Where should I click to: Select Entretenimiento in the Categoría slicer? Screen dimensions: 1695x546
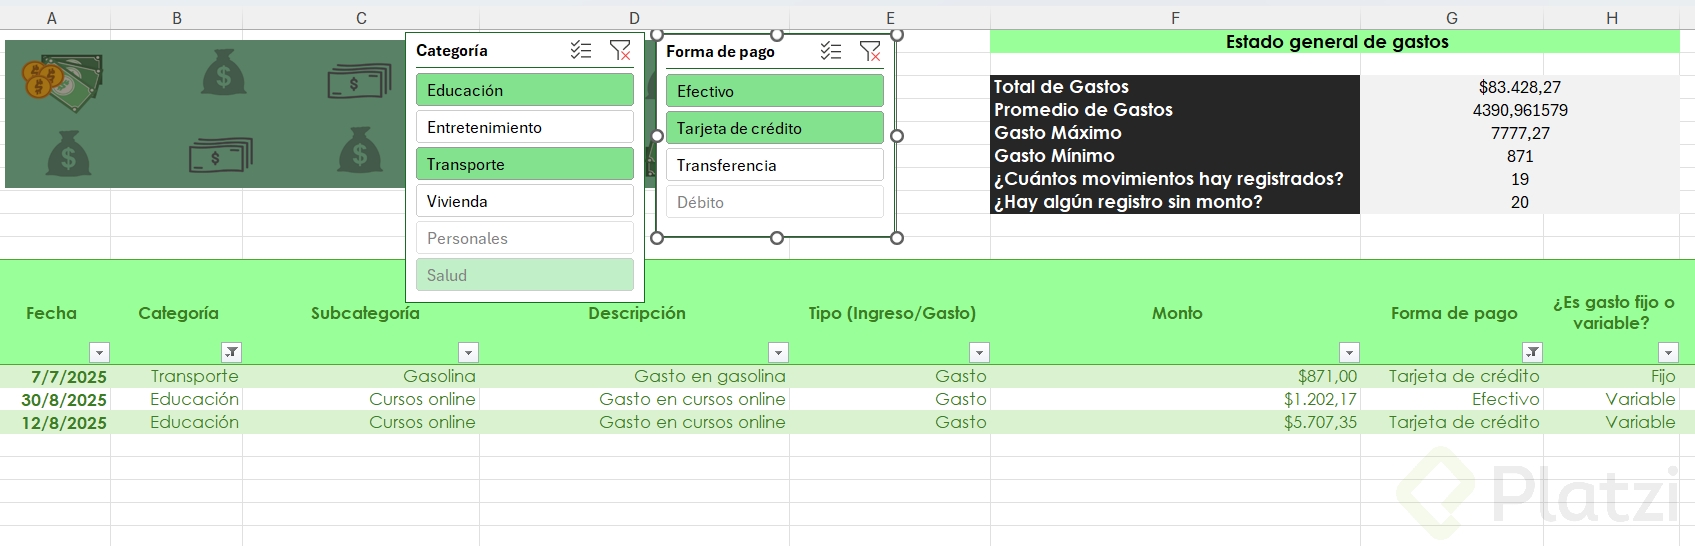(x=524, y=127)
